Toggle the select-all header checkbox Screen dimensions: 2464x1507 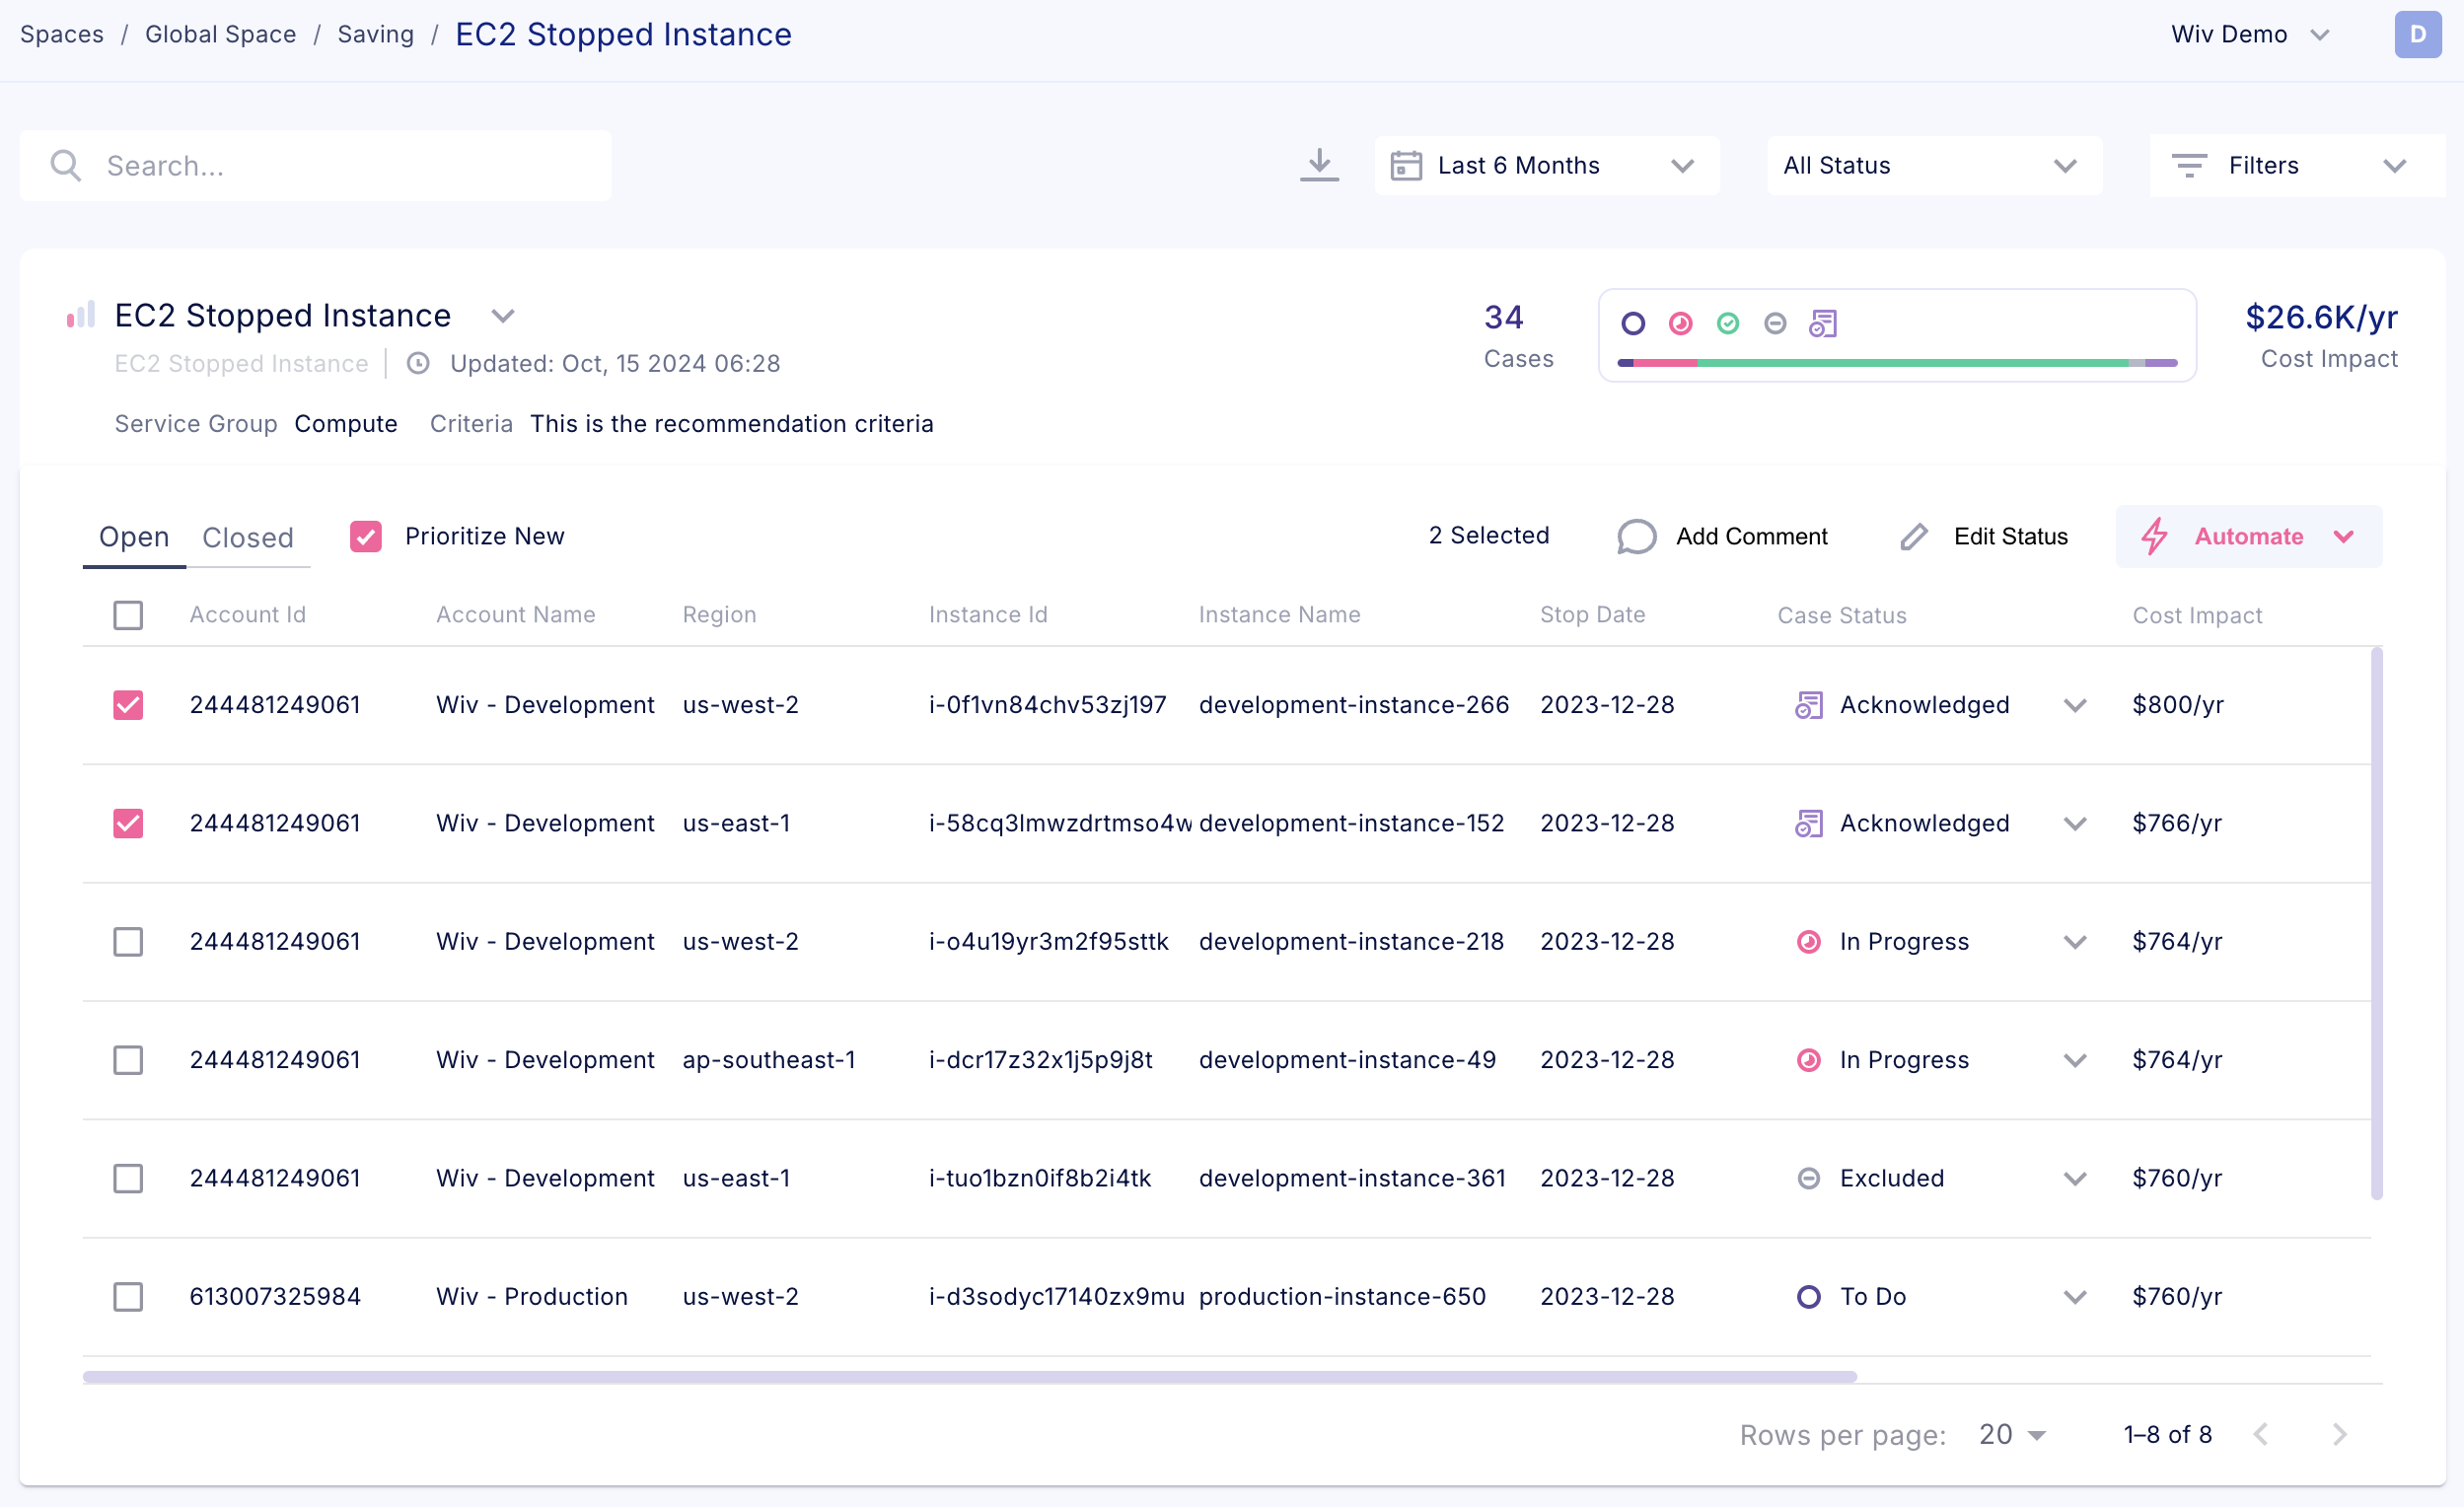pos(128,615)
